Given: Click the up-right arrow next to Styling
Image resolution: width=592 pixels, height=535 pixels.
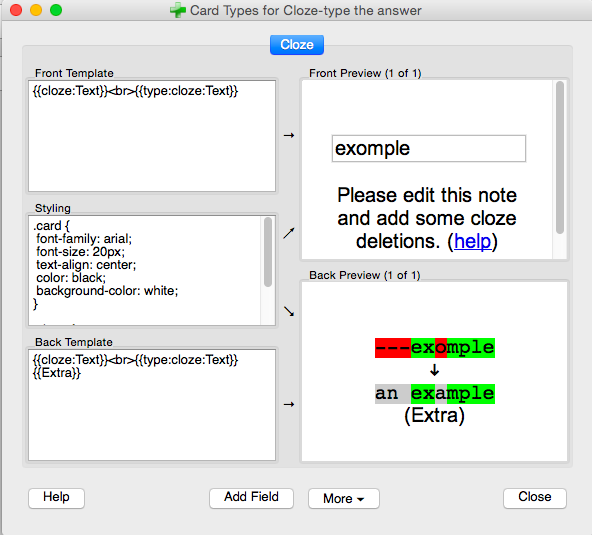Looking at the screenshot, I should click(x=289, y=233).
